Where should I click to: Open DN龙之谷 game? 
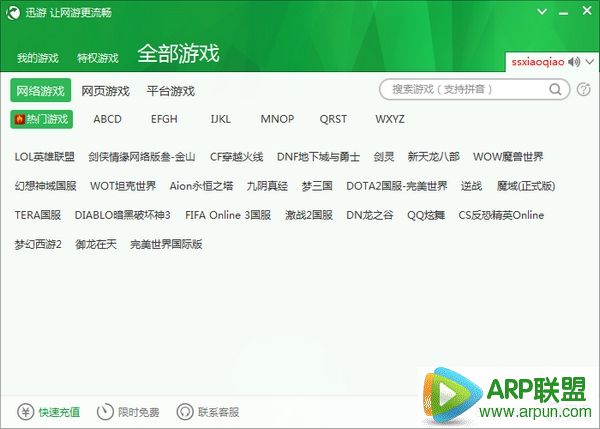pyautogui.click(x=370, y=215)
